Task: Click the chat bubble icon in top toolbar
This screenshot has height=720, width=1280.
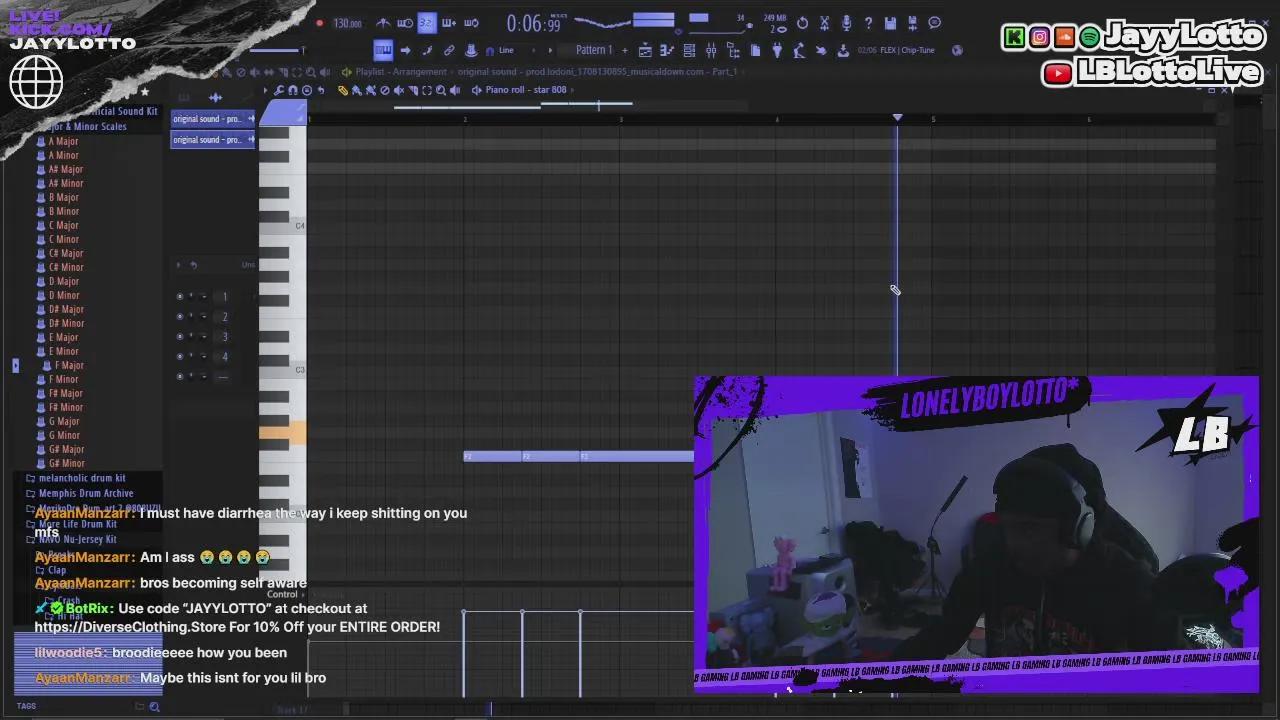Action: (934, 23)
